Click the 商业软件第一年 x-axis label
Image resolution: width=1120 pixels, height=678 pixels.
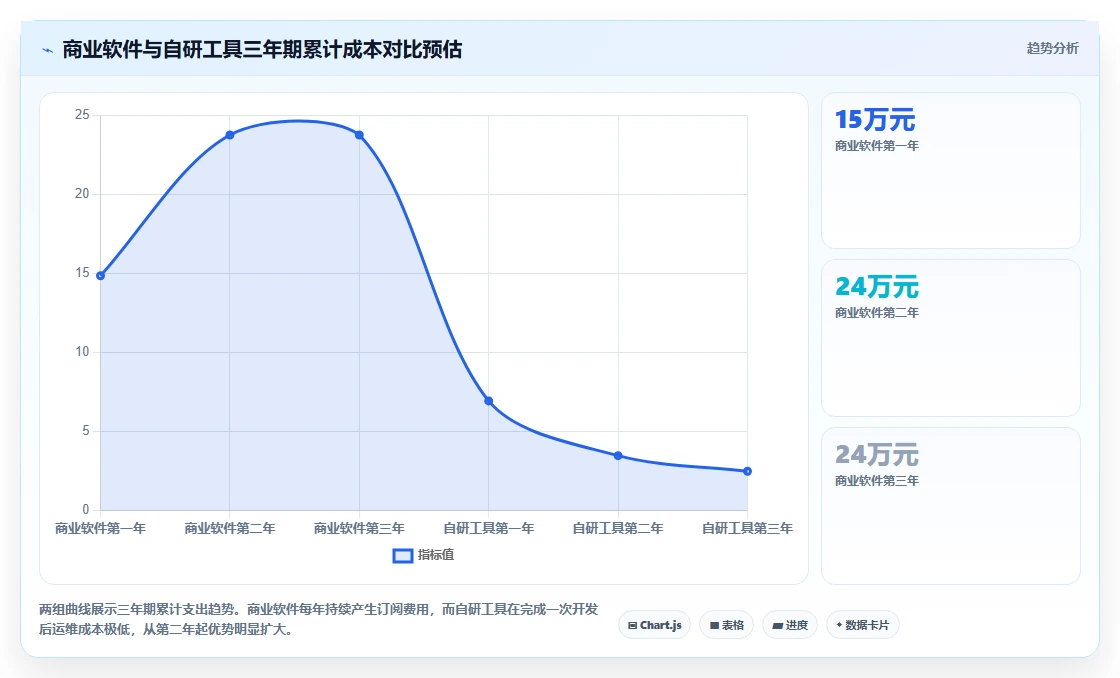click(101, 529)
